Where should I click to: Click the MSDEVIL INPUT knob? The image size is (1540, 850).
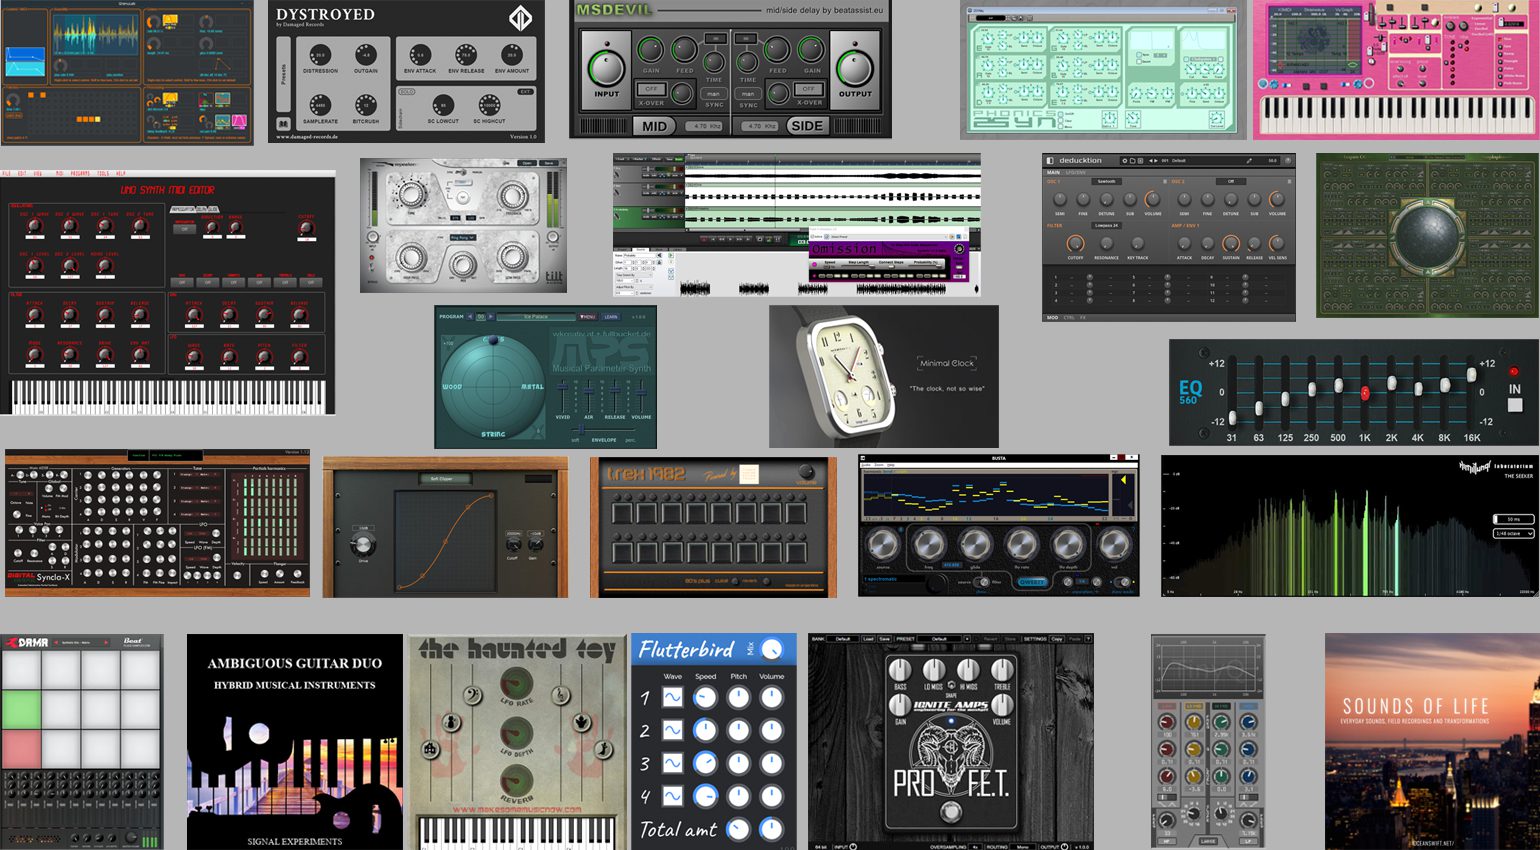click(x=606, y=67)
